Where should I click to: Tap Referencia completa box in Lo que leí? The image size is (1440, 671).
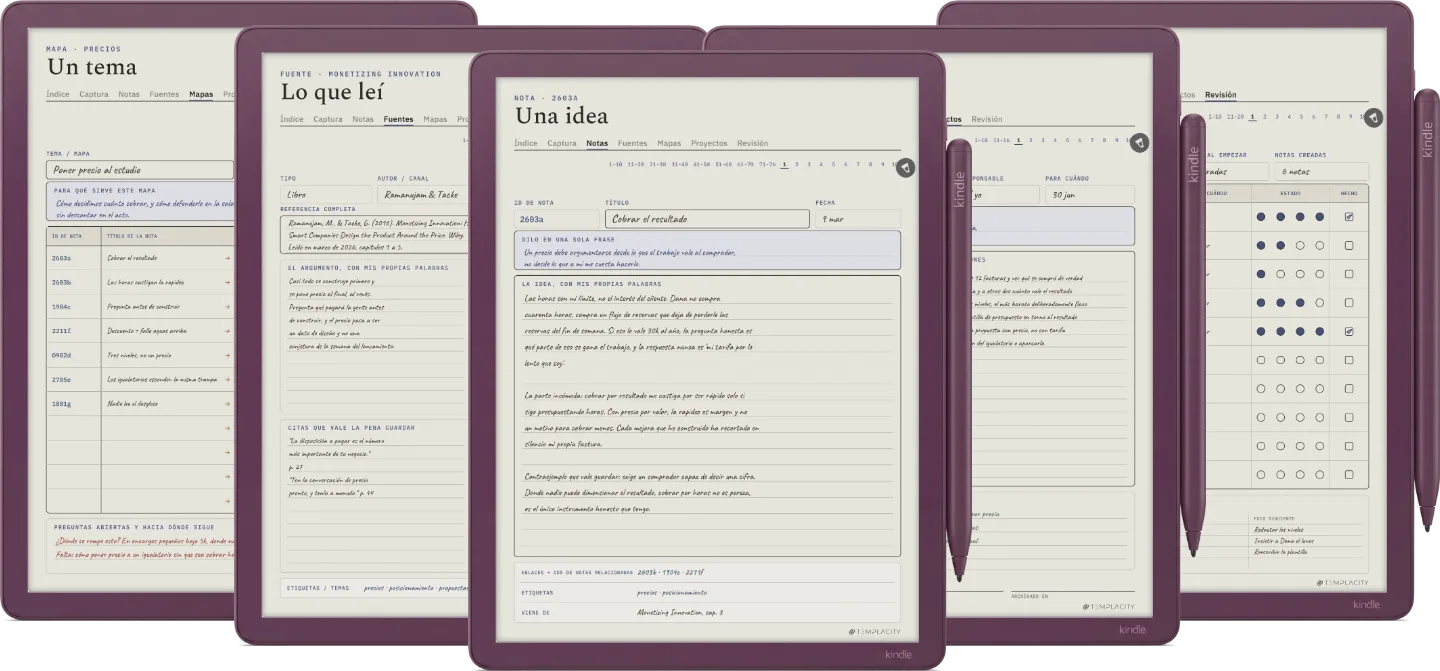[x=375, y=234]
